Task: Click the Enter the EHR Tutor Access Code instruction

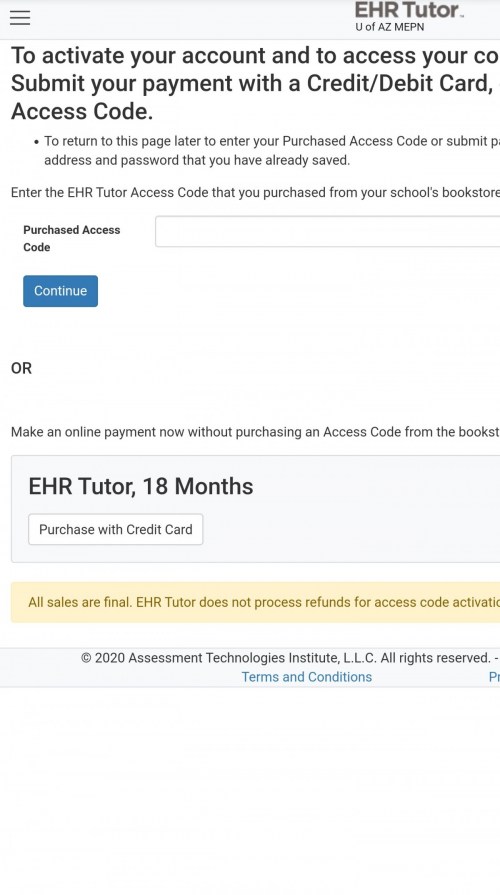Action: [x=255, y=192]
